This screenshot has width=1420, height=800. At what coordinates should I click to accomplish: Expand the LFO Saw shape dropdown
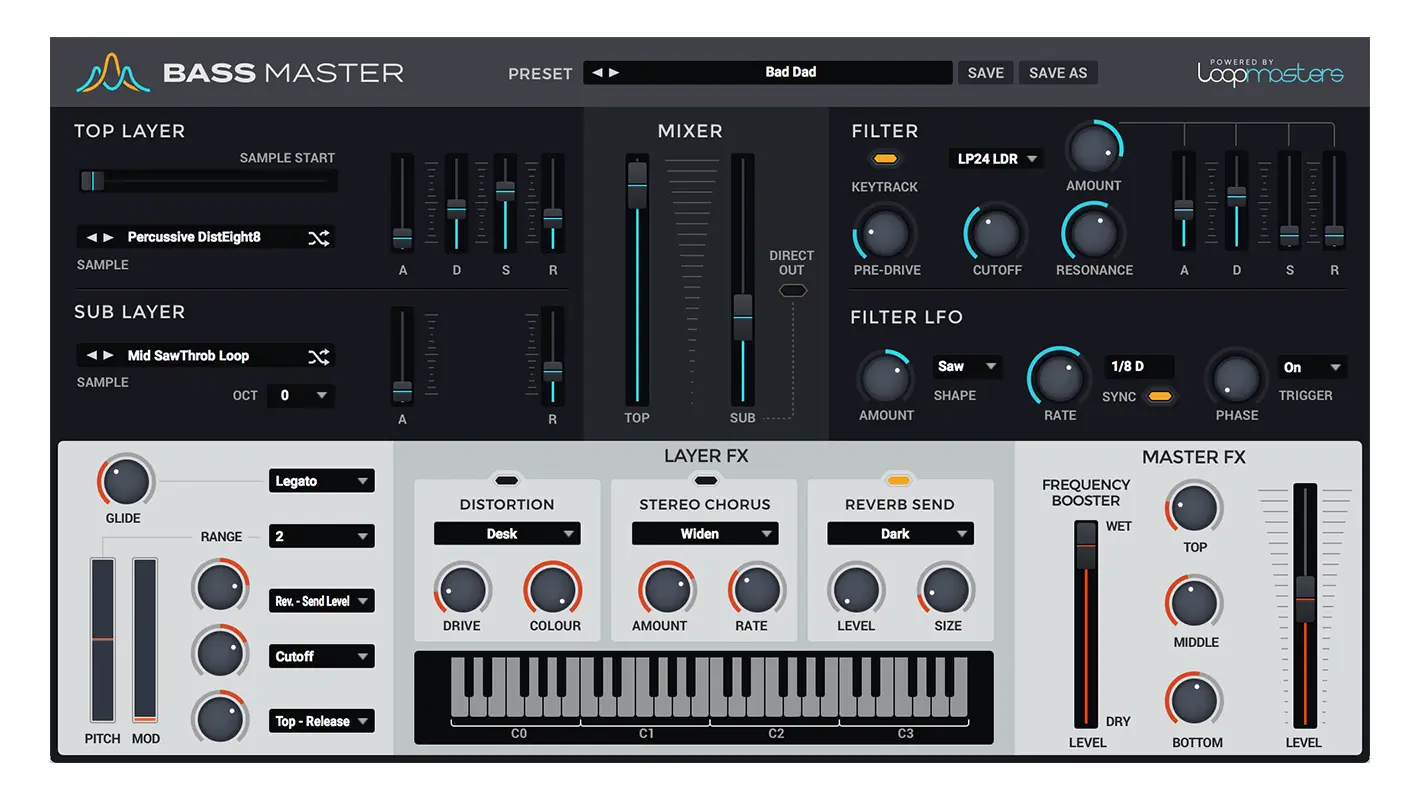[x=967, y=367]
